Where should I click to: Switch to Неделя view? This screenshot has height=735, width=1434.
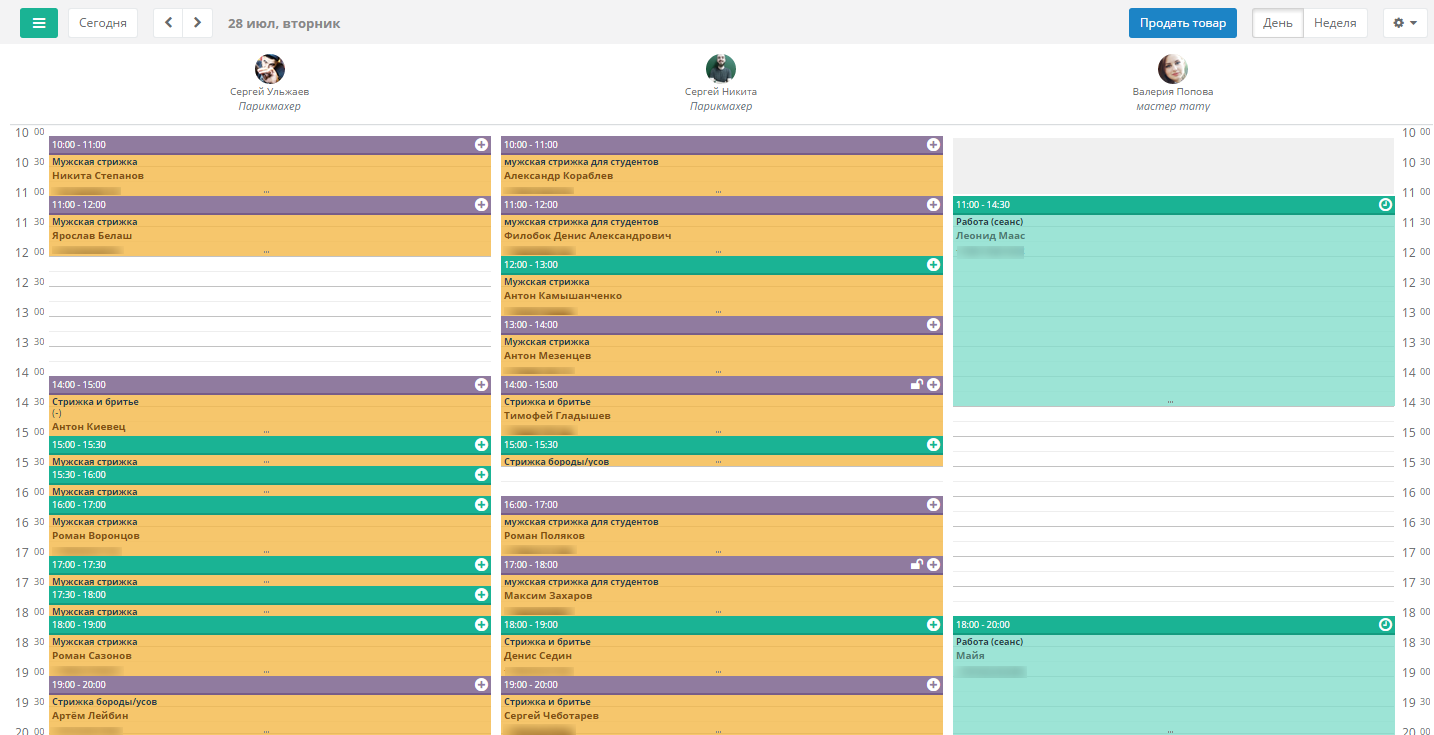pyautogui.click(x=1335, y=23)
